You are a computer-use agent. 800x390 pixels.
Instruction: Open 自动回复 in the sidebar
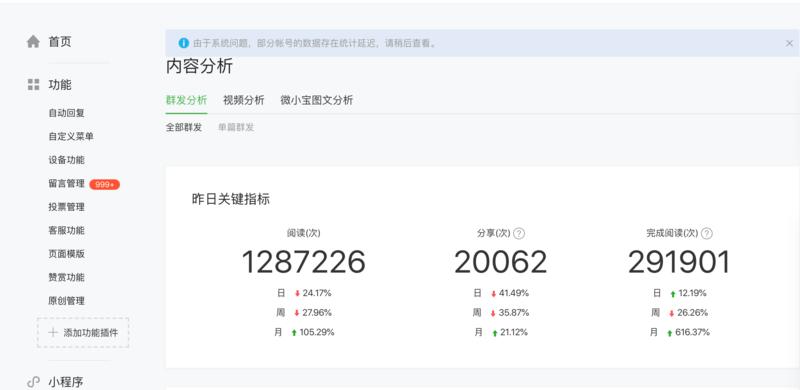pos(66,113)
